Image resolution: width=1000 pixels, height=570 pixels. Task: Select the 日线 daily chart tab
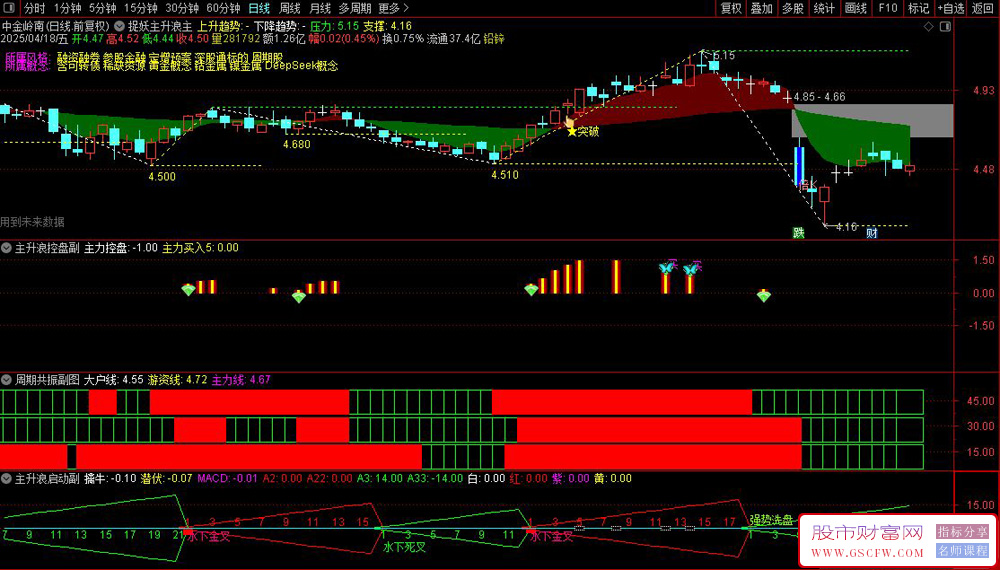(x=259, y=8)
